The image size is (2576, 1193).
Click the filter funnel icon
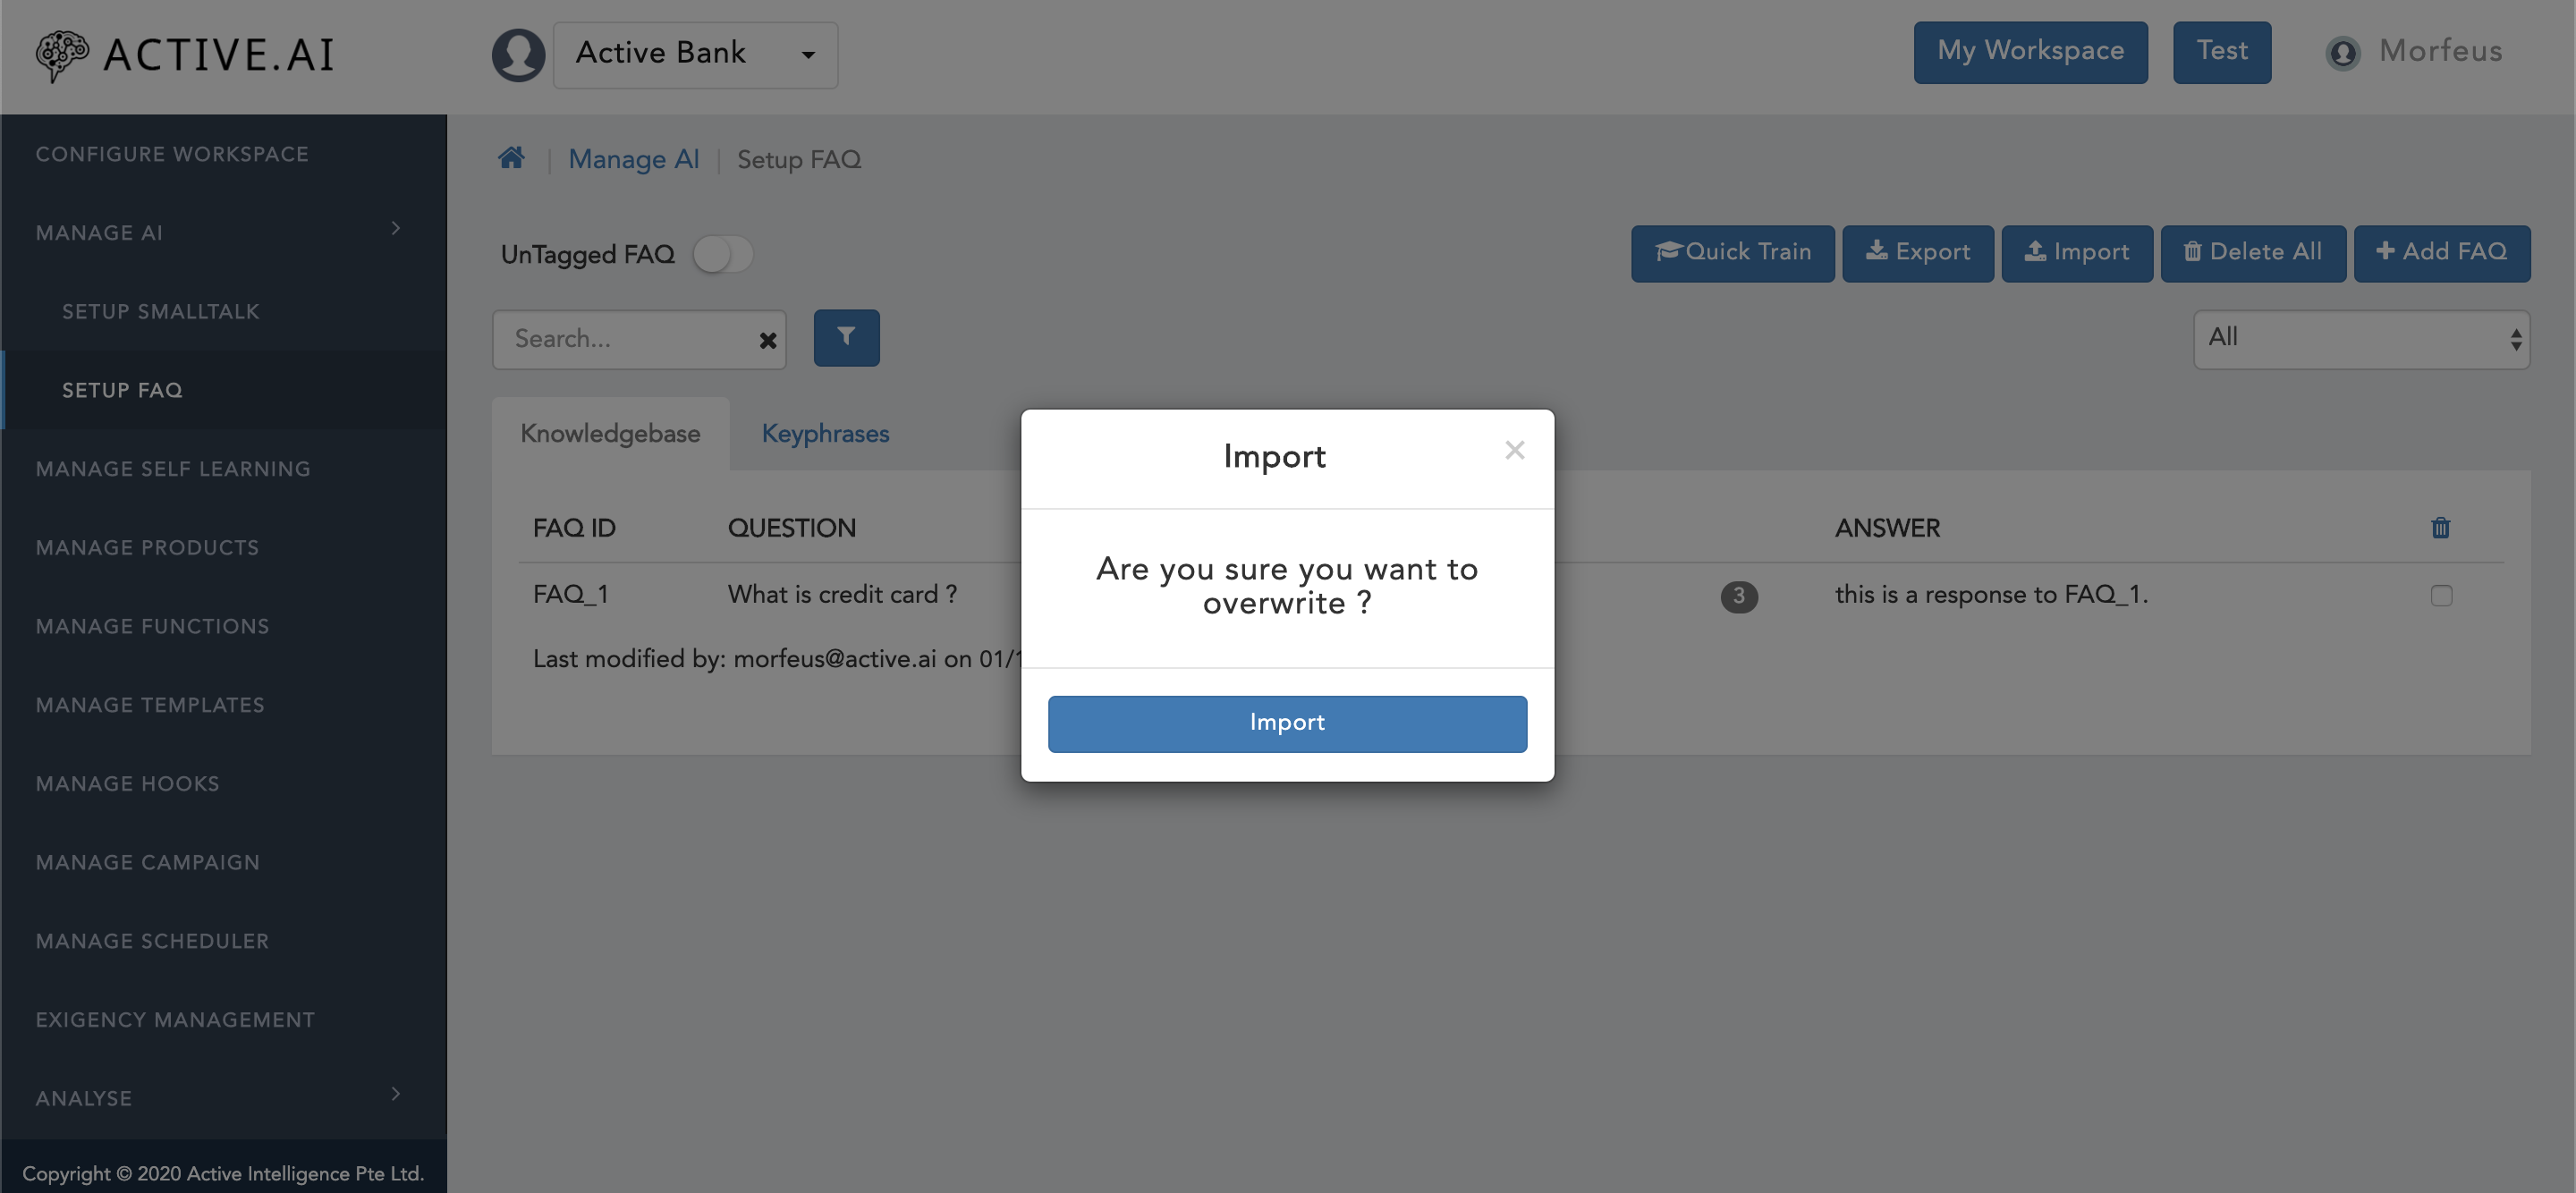point(846,337)
